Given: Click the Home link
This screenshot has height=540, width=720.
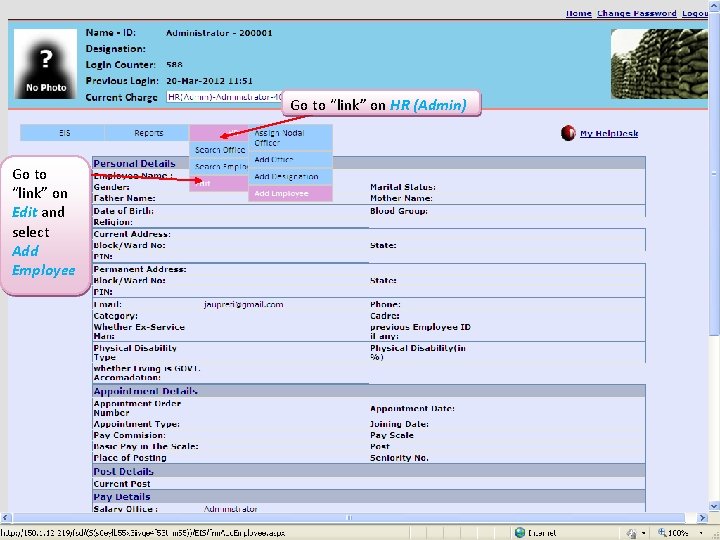Looking at the screenshot, I should 579,13.
